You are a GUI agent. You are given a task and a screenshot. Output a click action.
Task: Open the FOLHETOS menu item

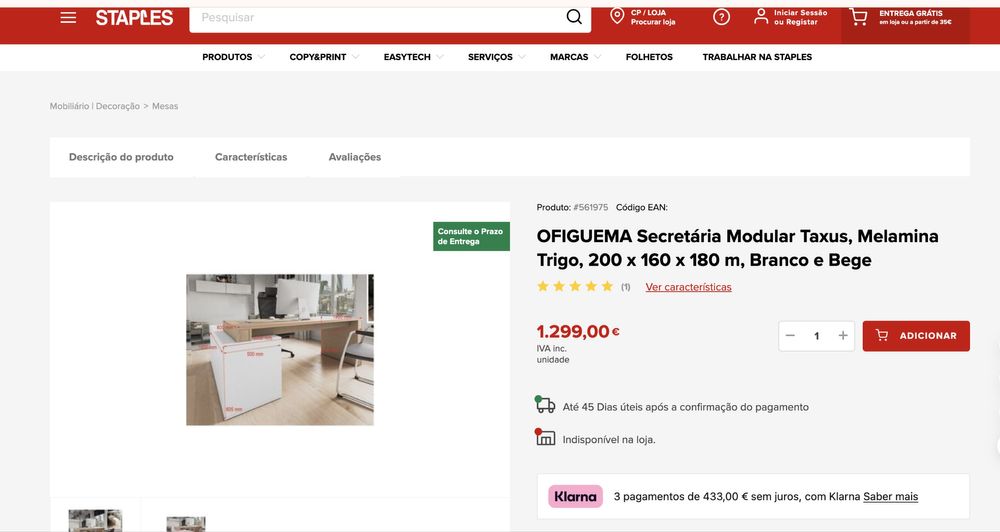(x=649, y=57)
